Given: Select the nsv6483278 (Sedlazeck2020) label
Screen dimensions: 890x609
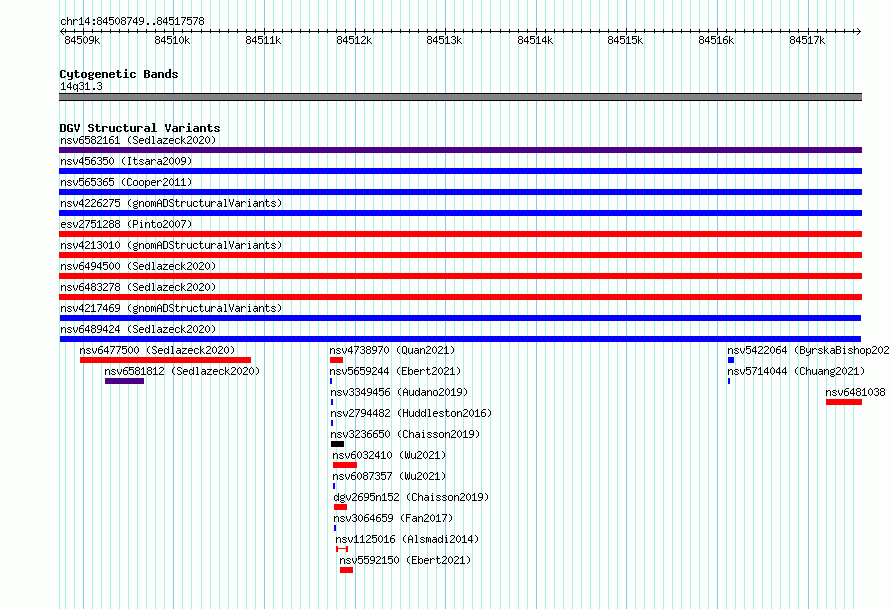Looking at the screenshot, I should [x=138, y=287].
